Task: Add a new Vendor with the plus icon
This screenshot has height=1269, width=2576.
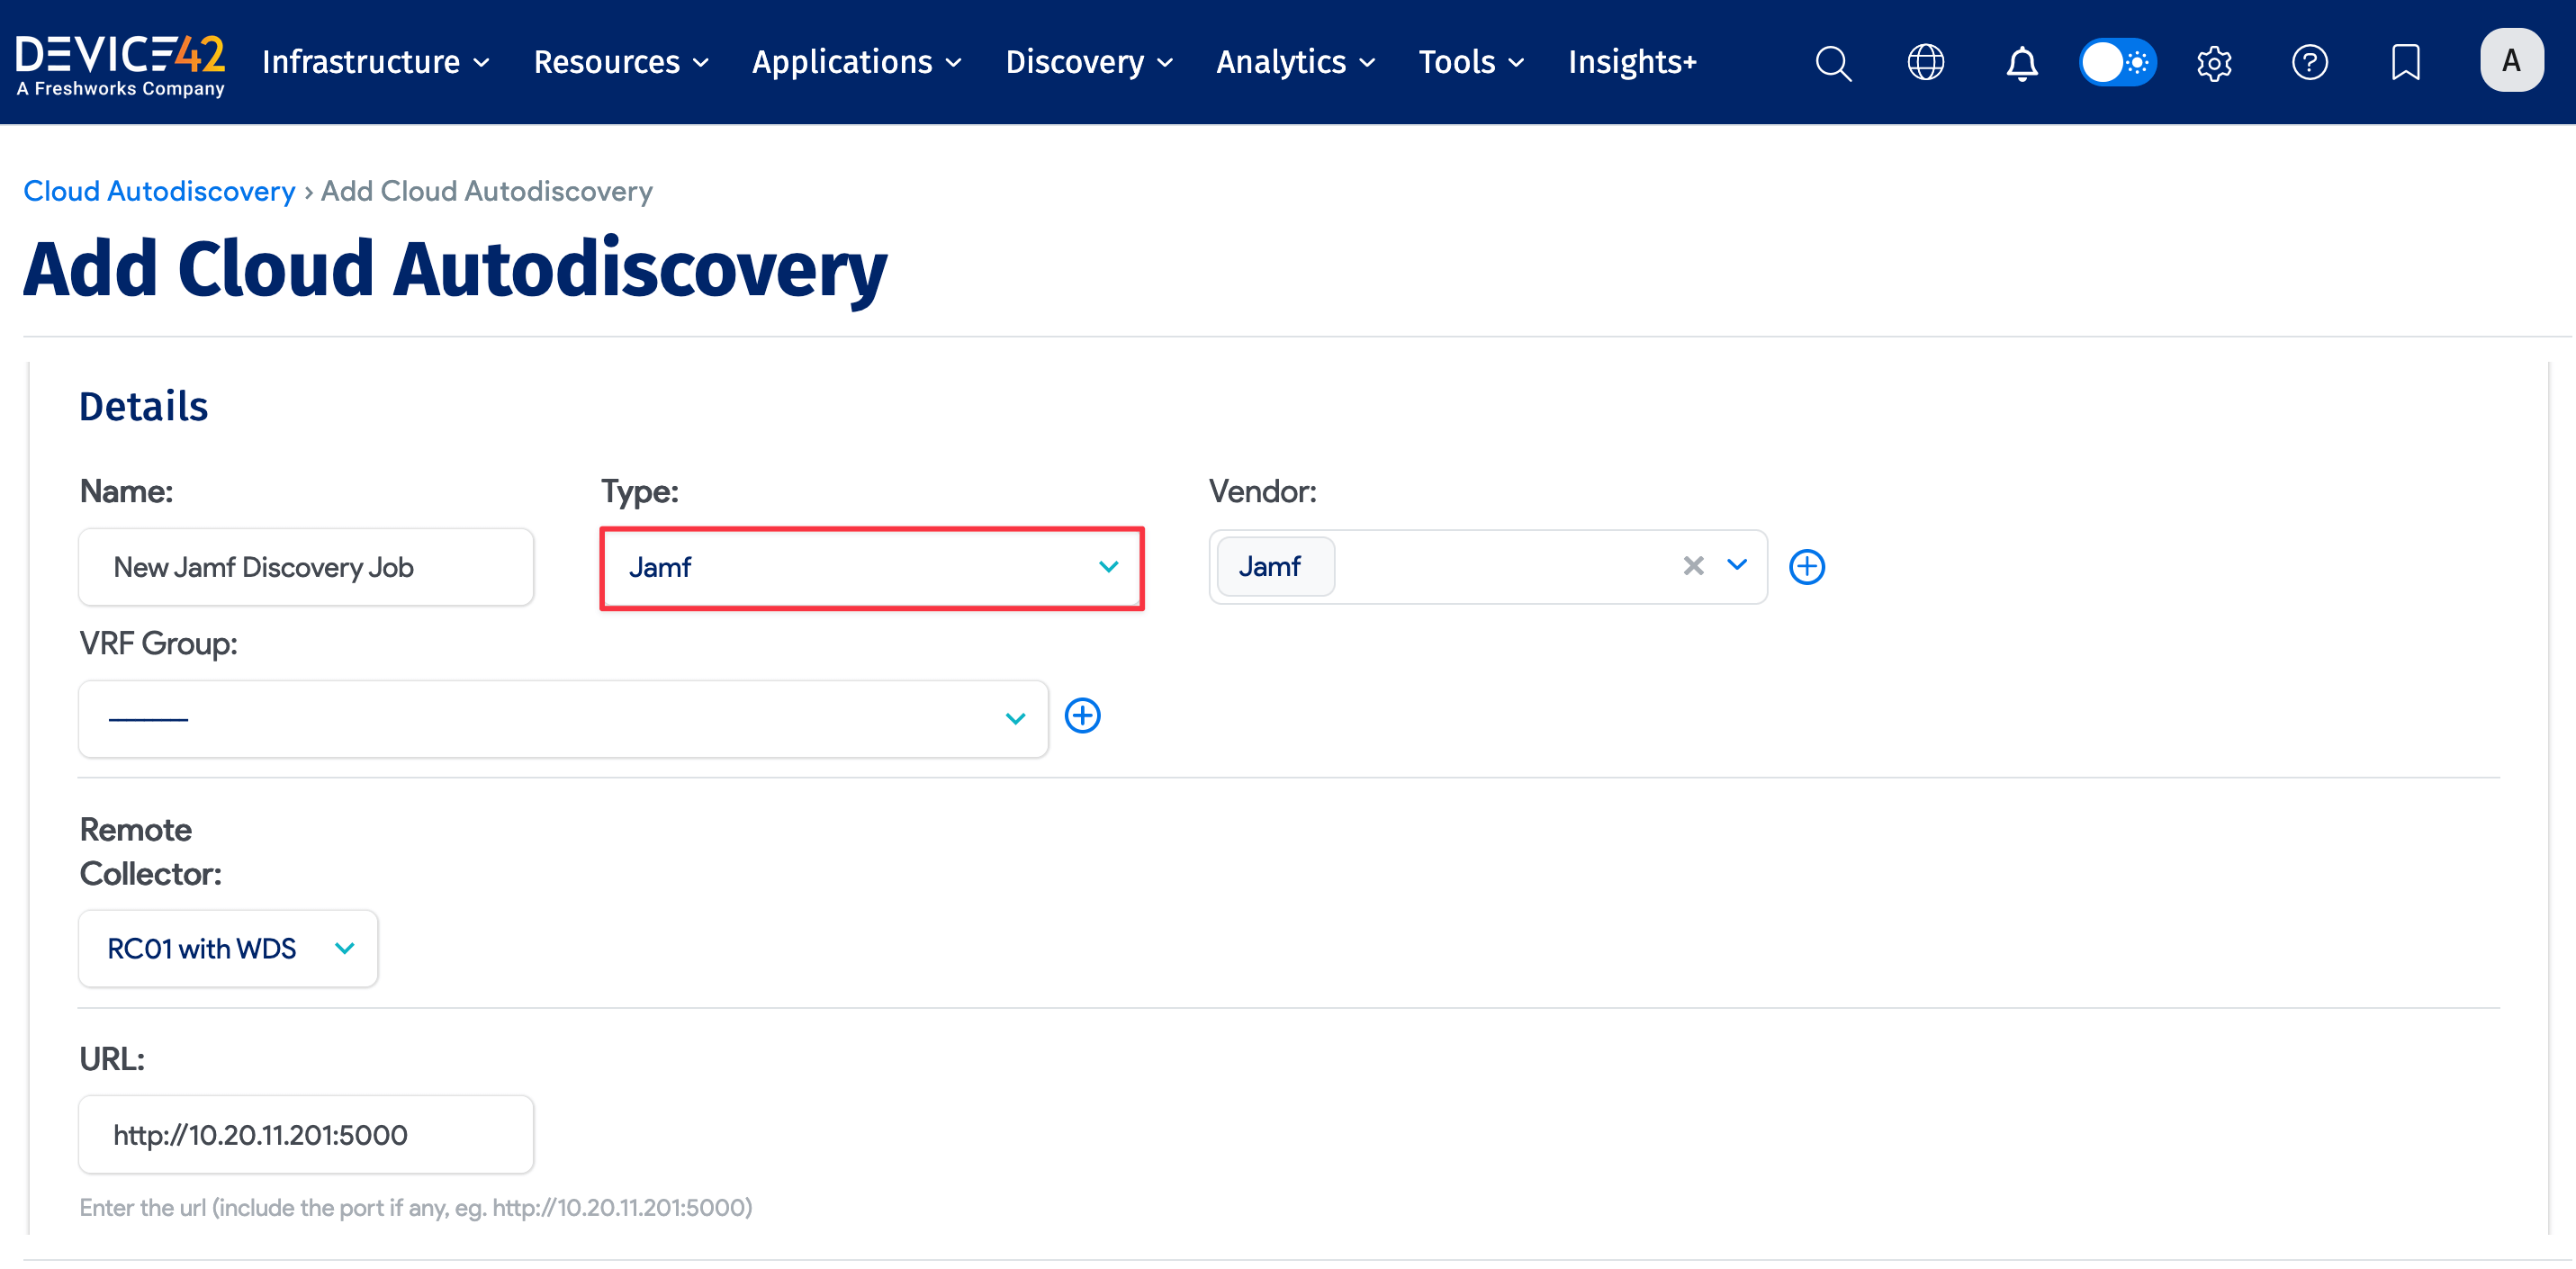Action: pos(1807,566)
